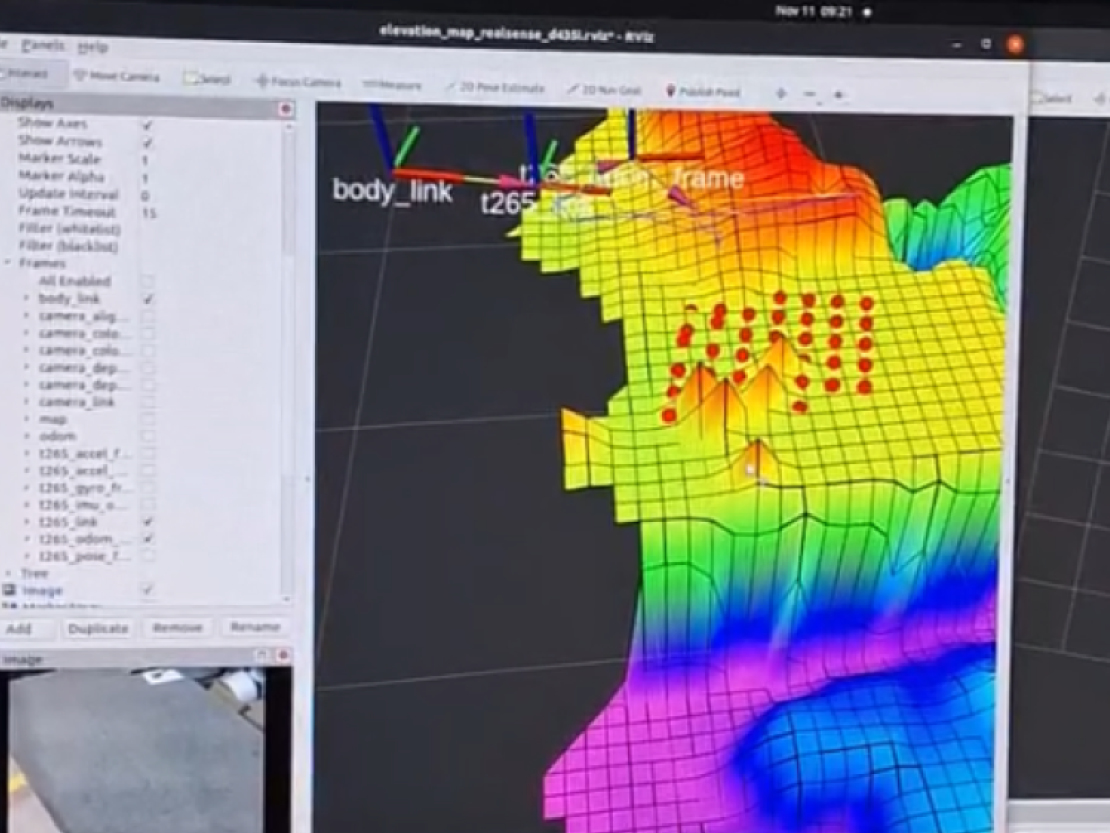
Task: Expand the Tree node
Action: click(8, 573)
